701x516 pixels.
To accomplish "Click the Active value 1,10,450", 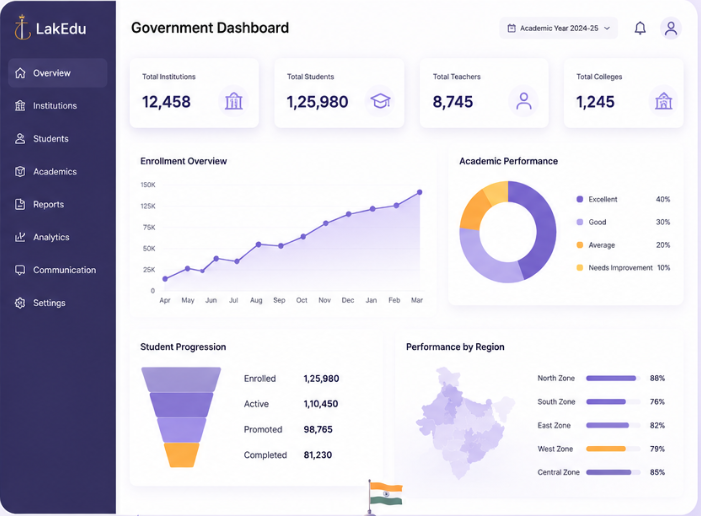I will [321, 404].
